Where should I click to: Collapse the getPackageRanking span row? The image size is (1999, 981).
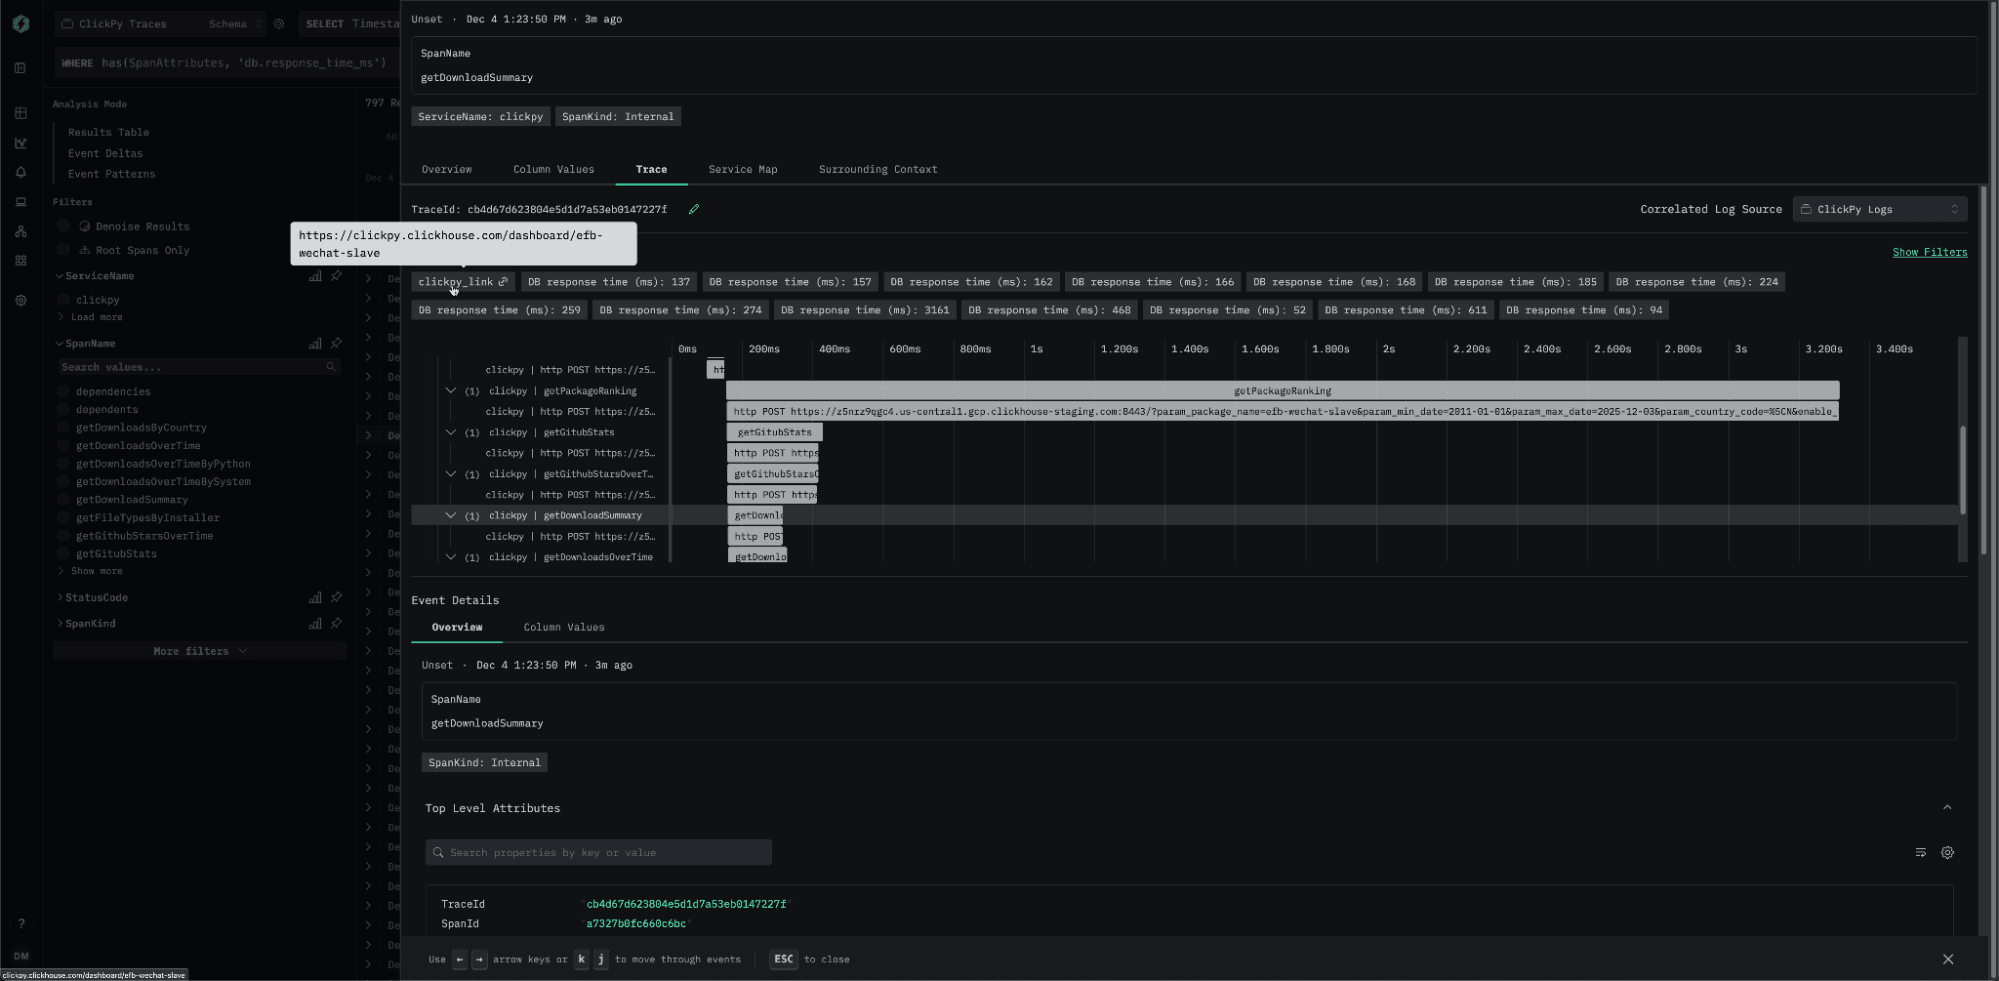click(451, 391)
